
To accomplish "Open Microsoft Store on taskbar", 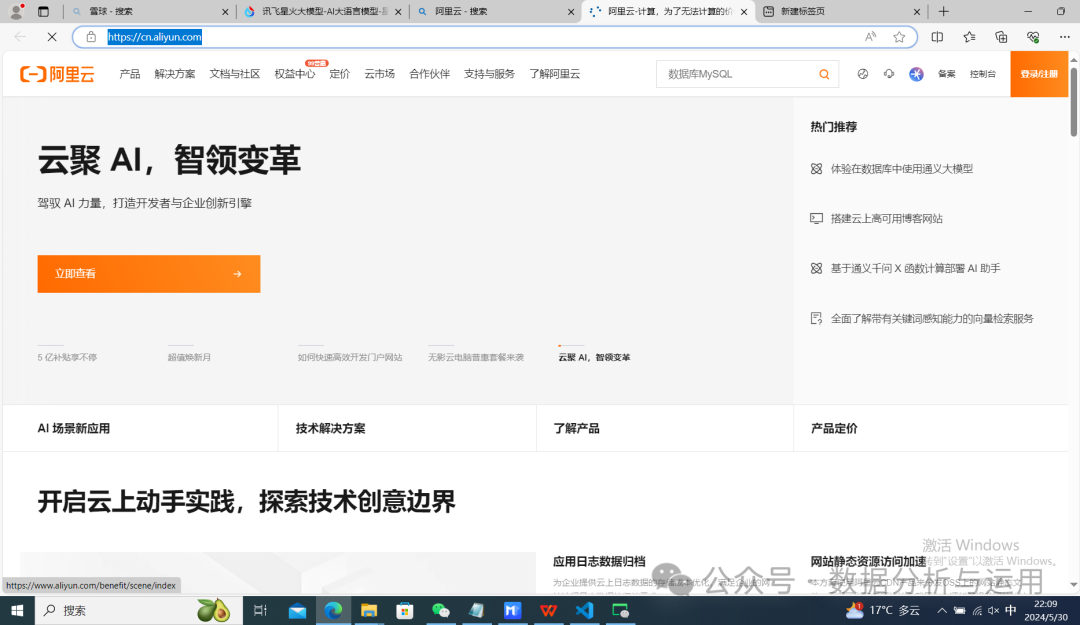I will click(x=405, y=611).
